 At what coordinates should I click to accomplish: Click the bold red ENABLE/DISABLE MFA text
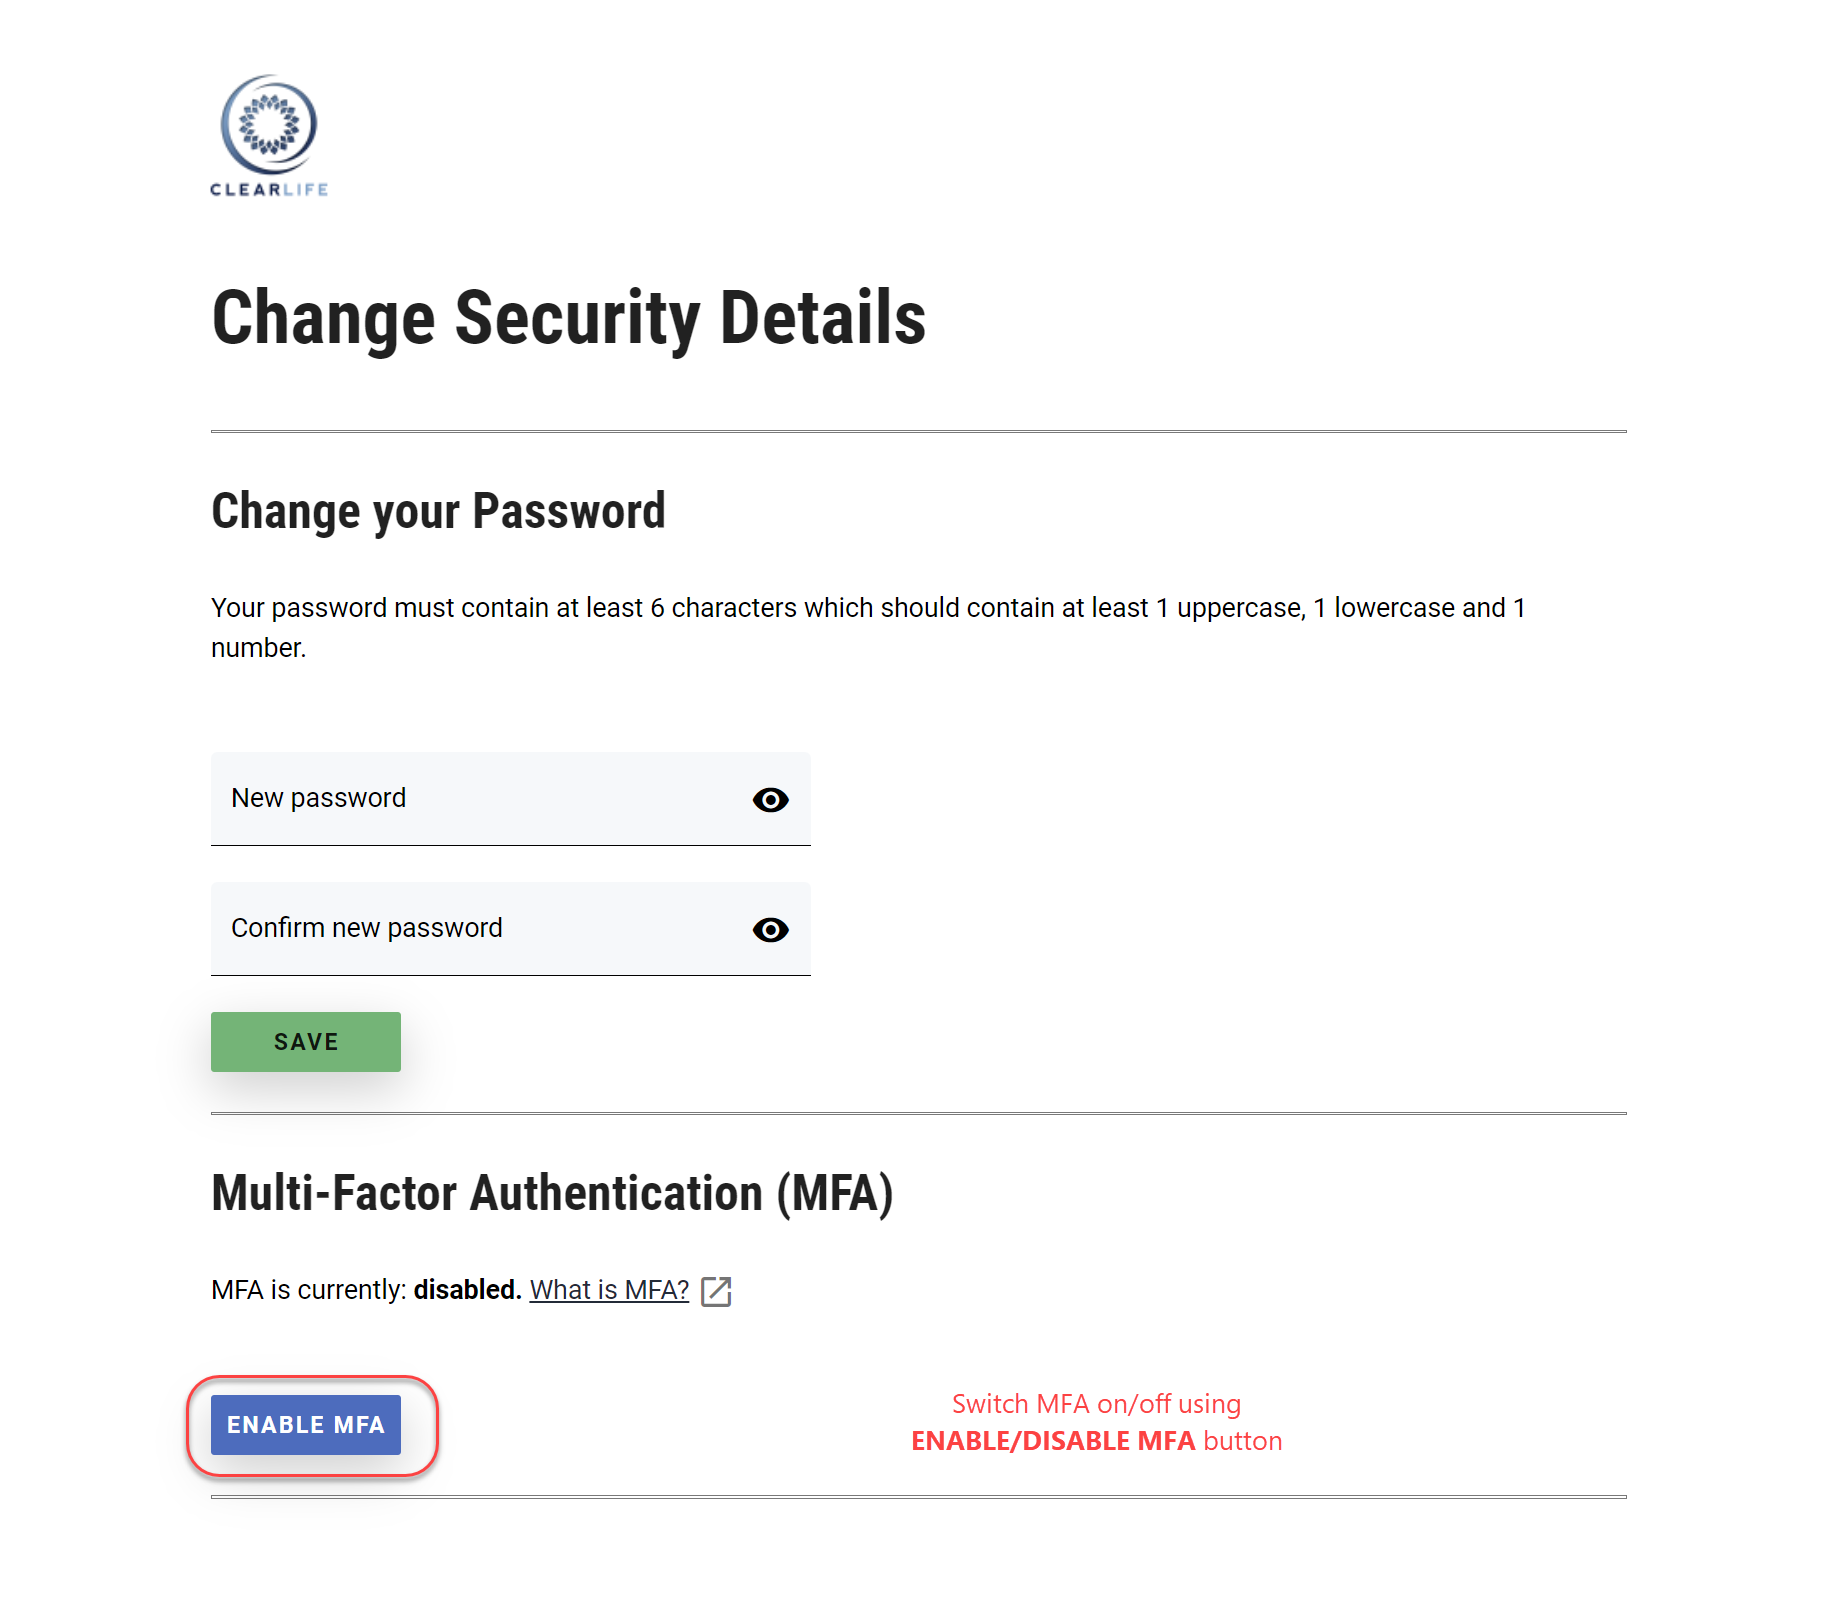tap(1053, 1441)
